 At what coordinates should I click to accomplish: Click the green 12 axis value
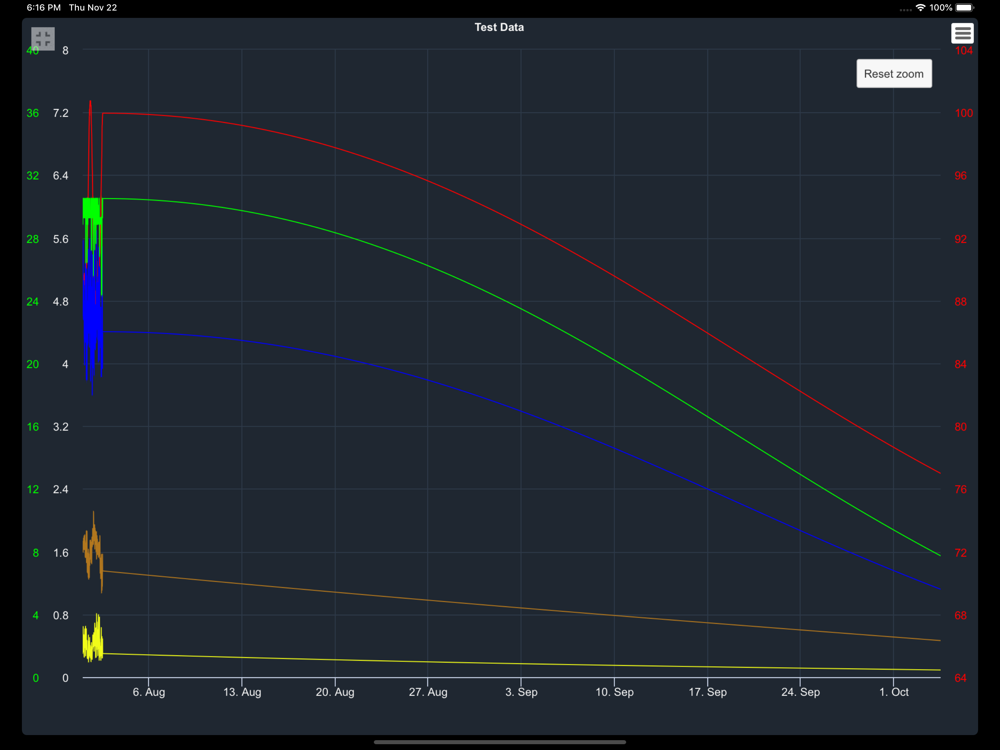33,489
